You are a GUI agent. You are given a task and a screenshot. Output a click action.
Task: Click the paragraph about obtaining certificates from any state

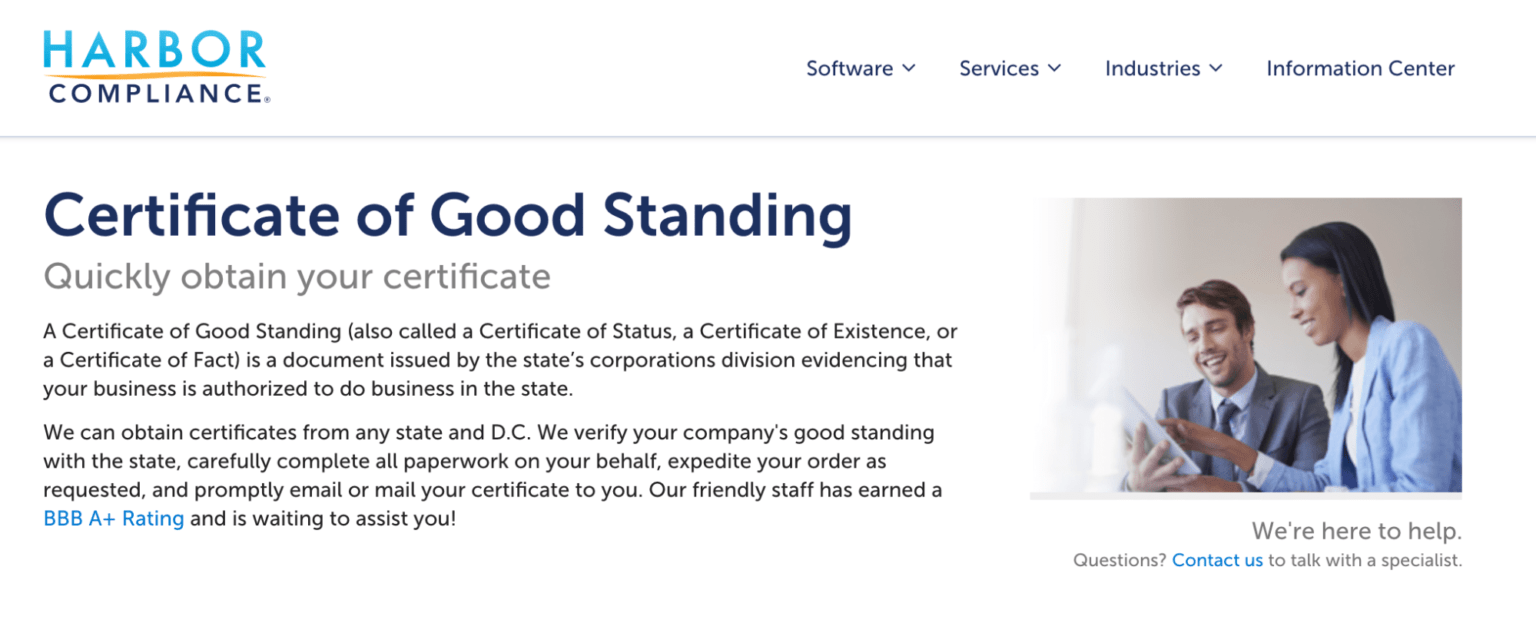(x=494, y=476)
